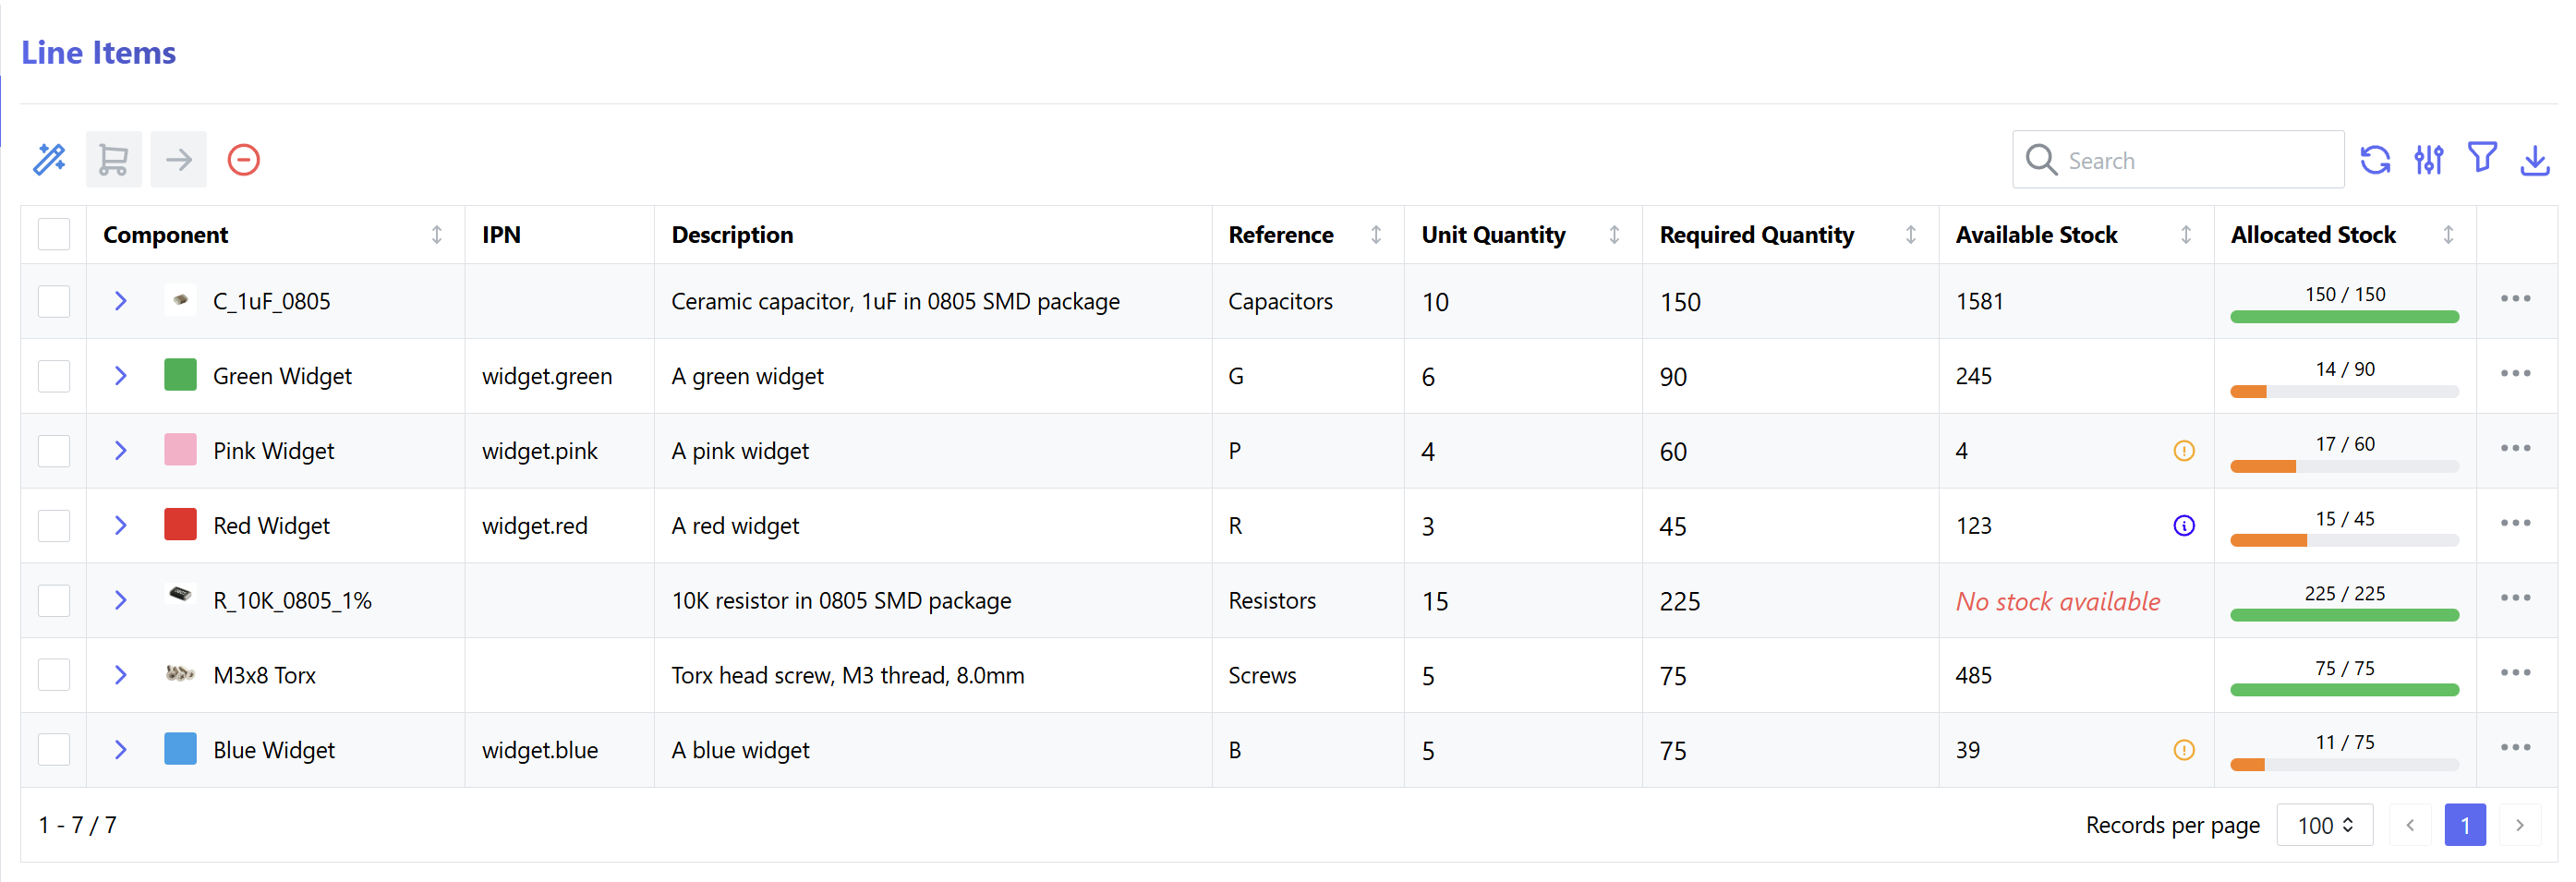Image resolution: width=2576 pixels, height=882 pixels.
Task: Click the Red Widget red color thumbnail
Action: pos(180,525)
